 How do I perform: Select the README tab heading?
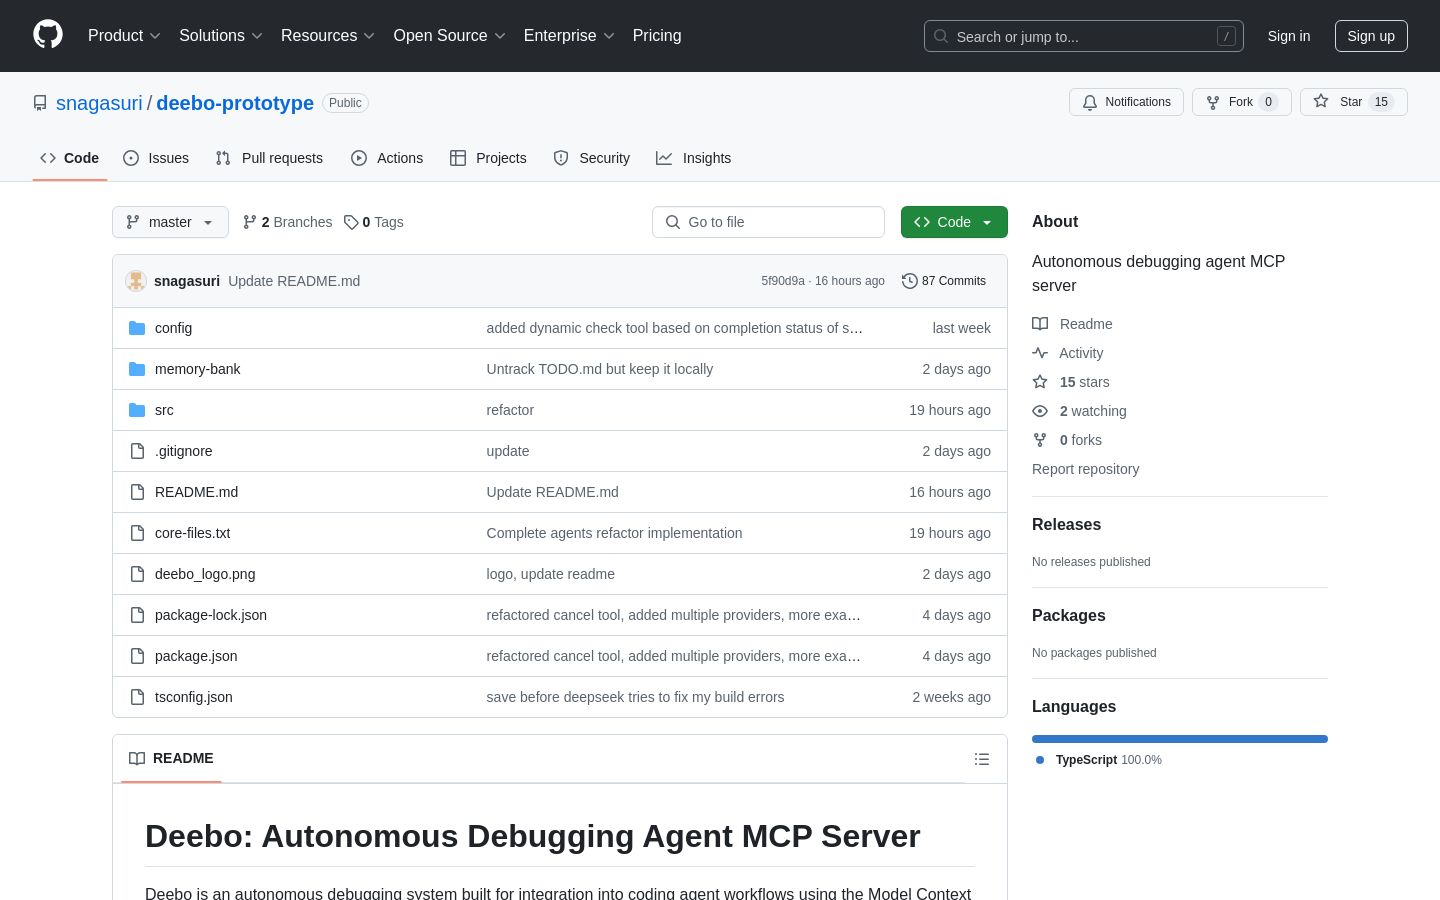tap(171, 759)
